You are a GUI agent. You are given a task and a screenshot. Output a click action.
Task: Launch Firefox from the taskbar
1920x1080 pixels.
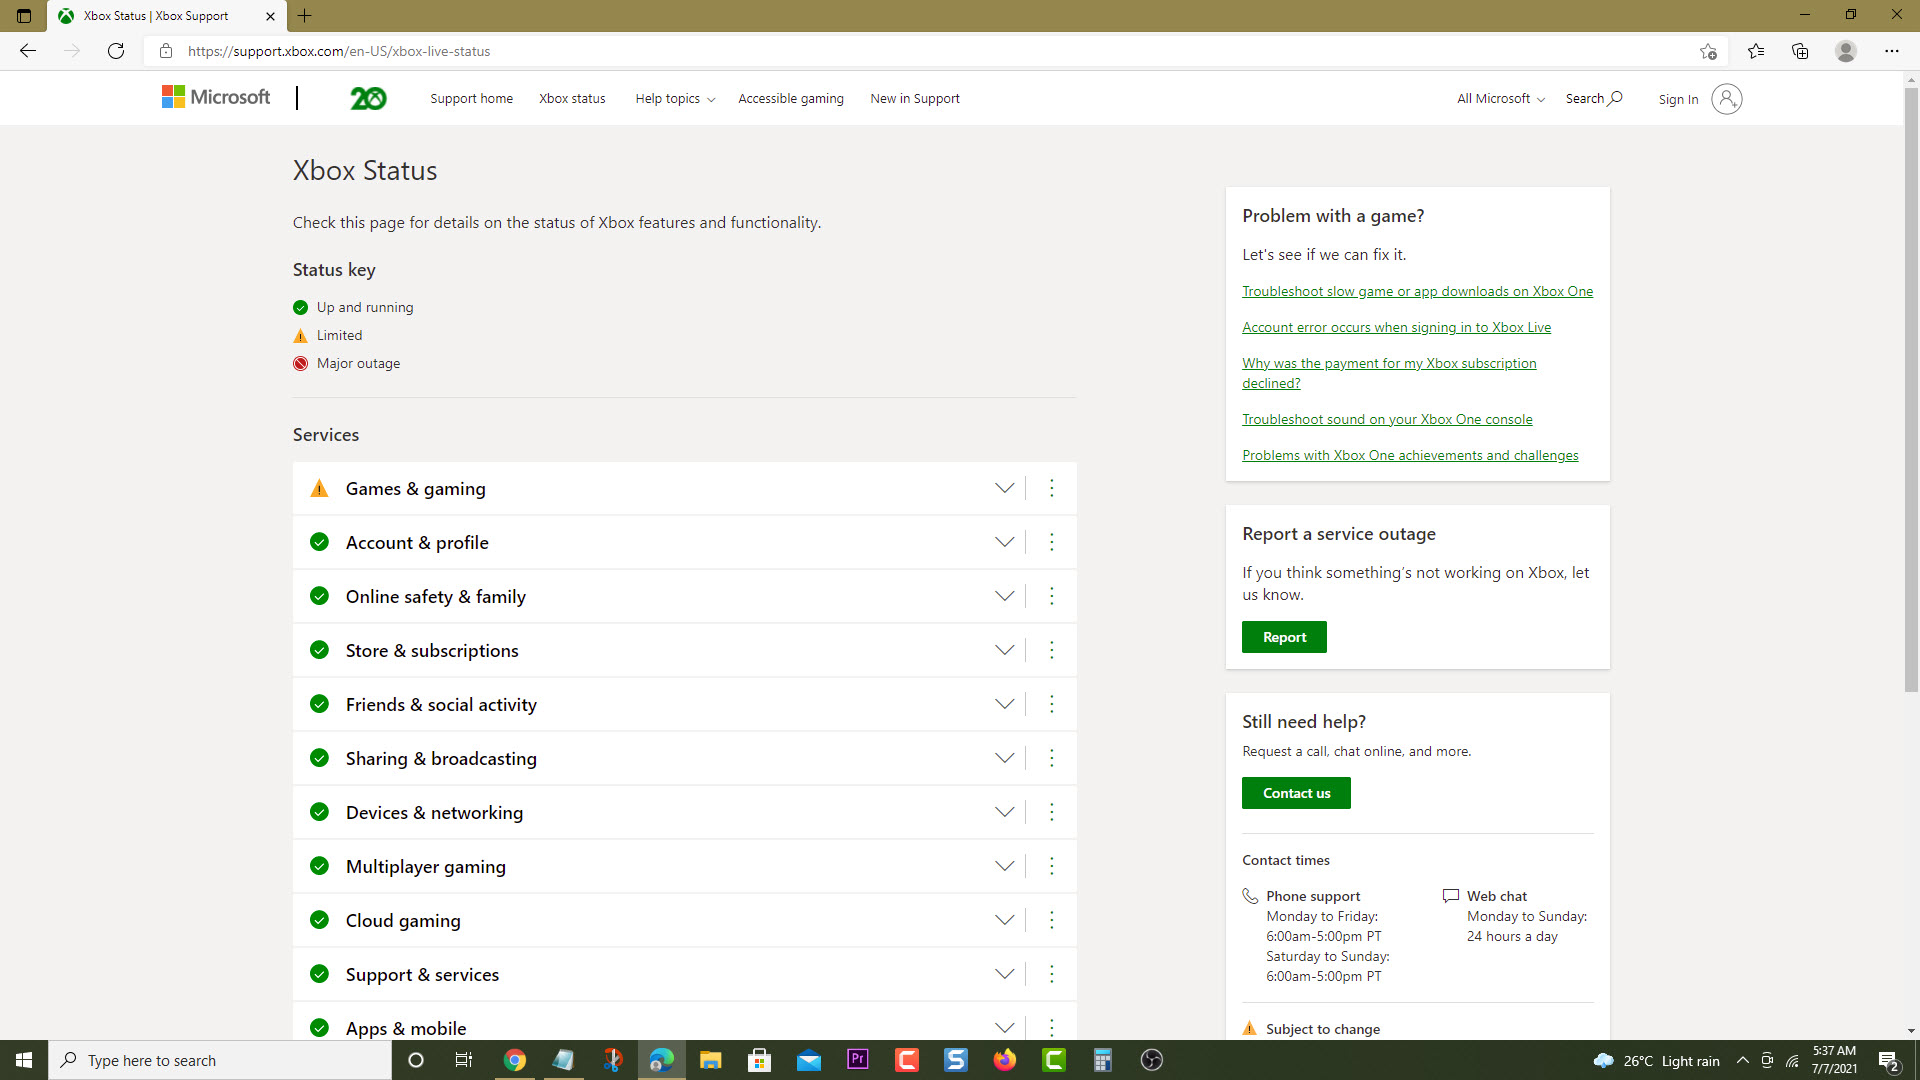click(1005, 1059)
